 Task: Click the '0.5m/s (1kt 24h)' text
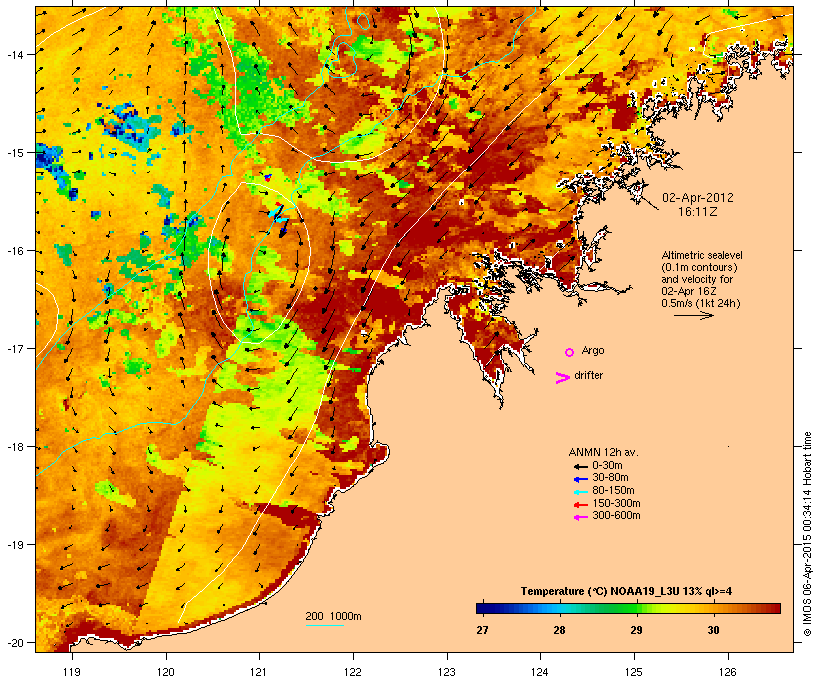(x=701, y=303)
